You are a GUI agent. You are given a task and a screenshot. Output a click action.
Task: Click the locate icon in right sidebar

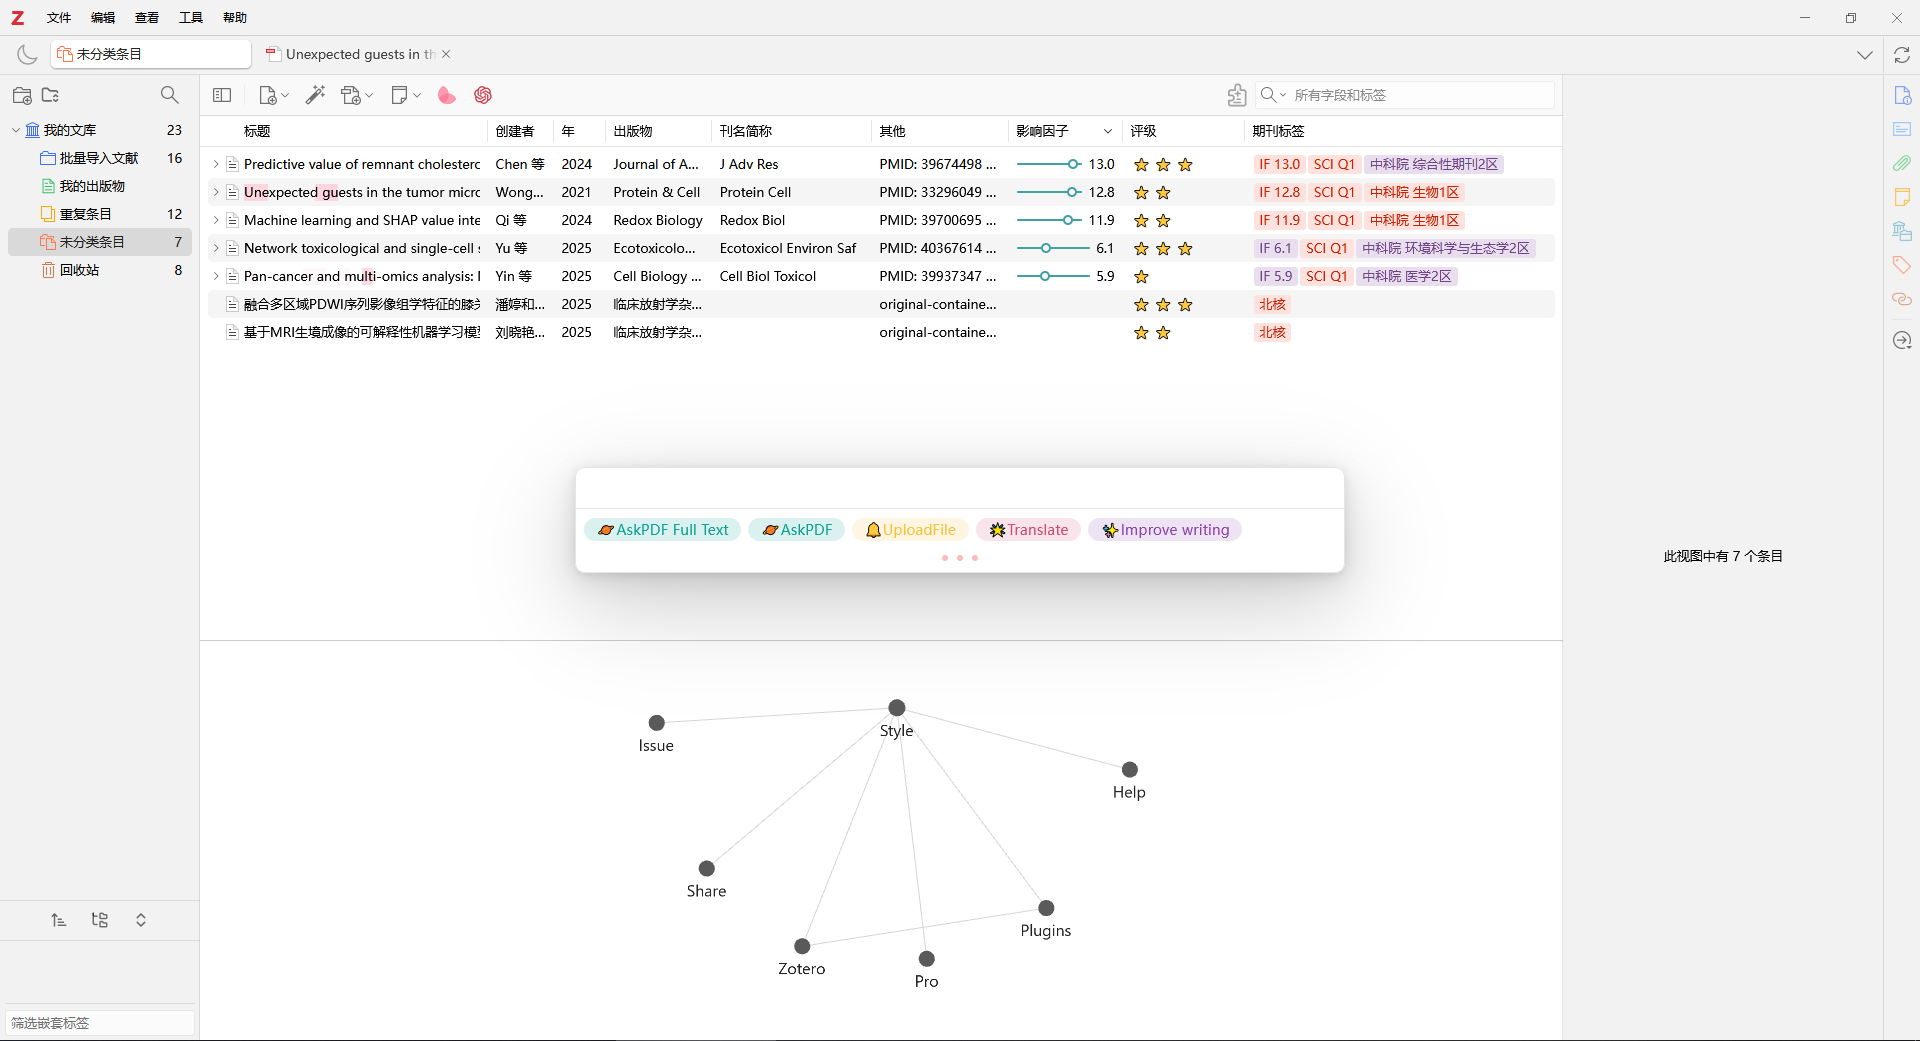click(x=1902, y=341)
